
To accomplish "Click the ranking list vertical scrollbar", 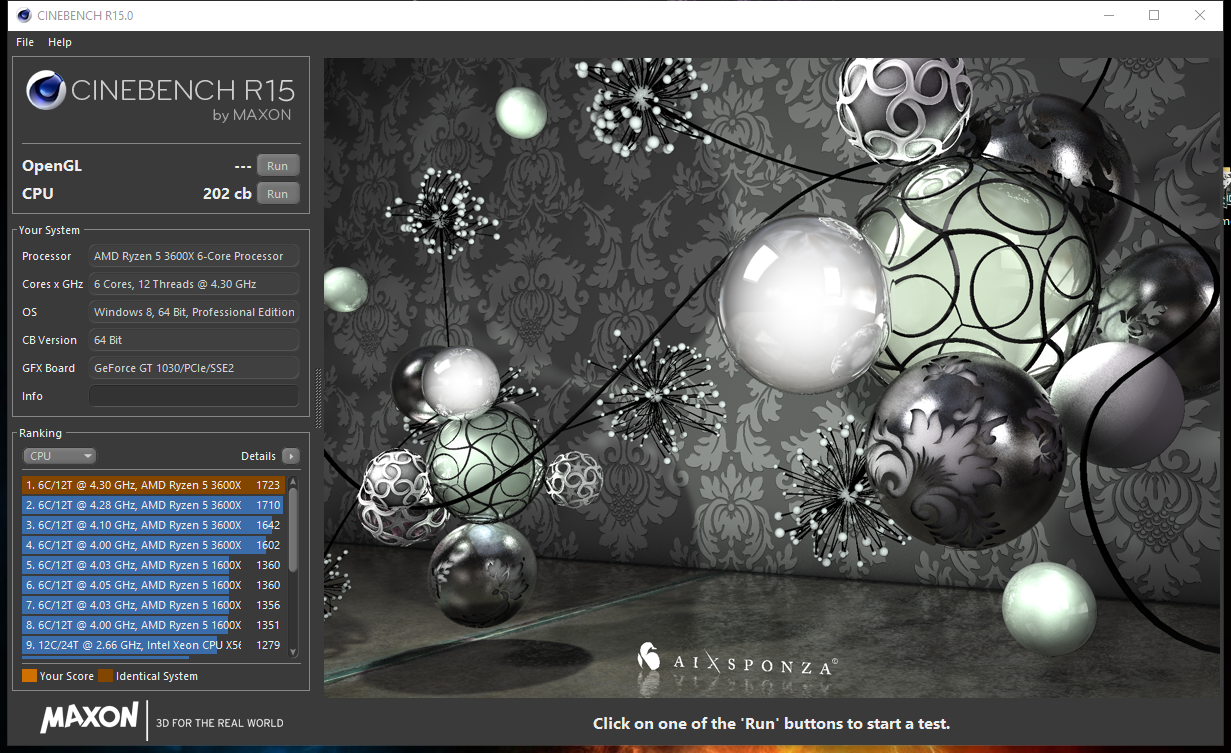I will (293, 530).
